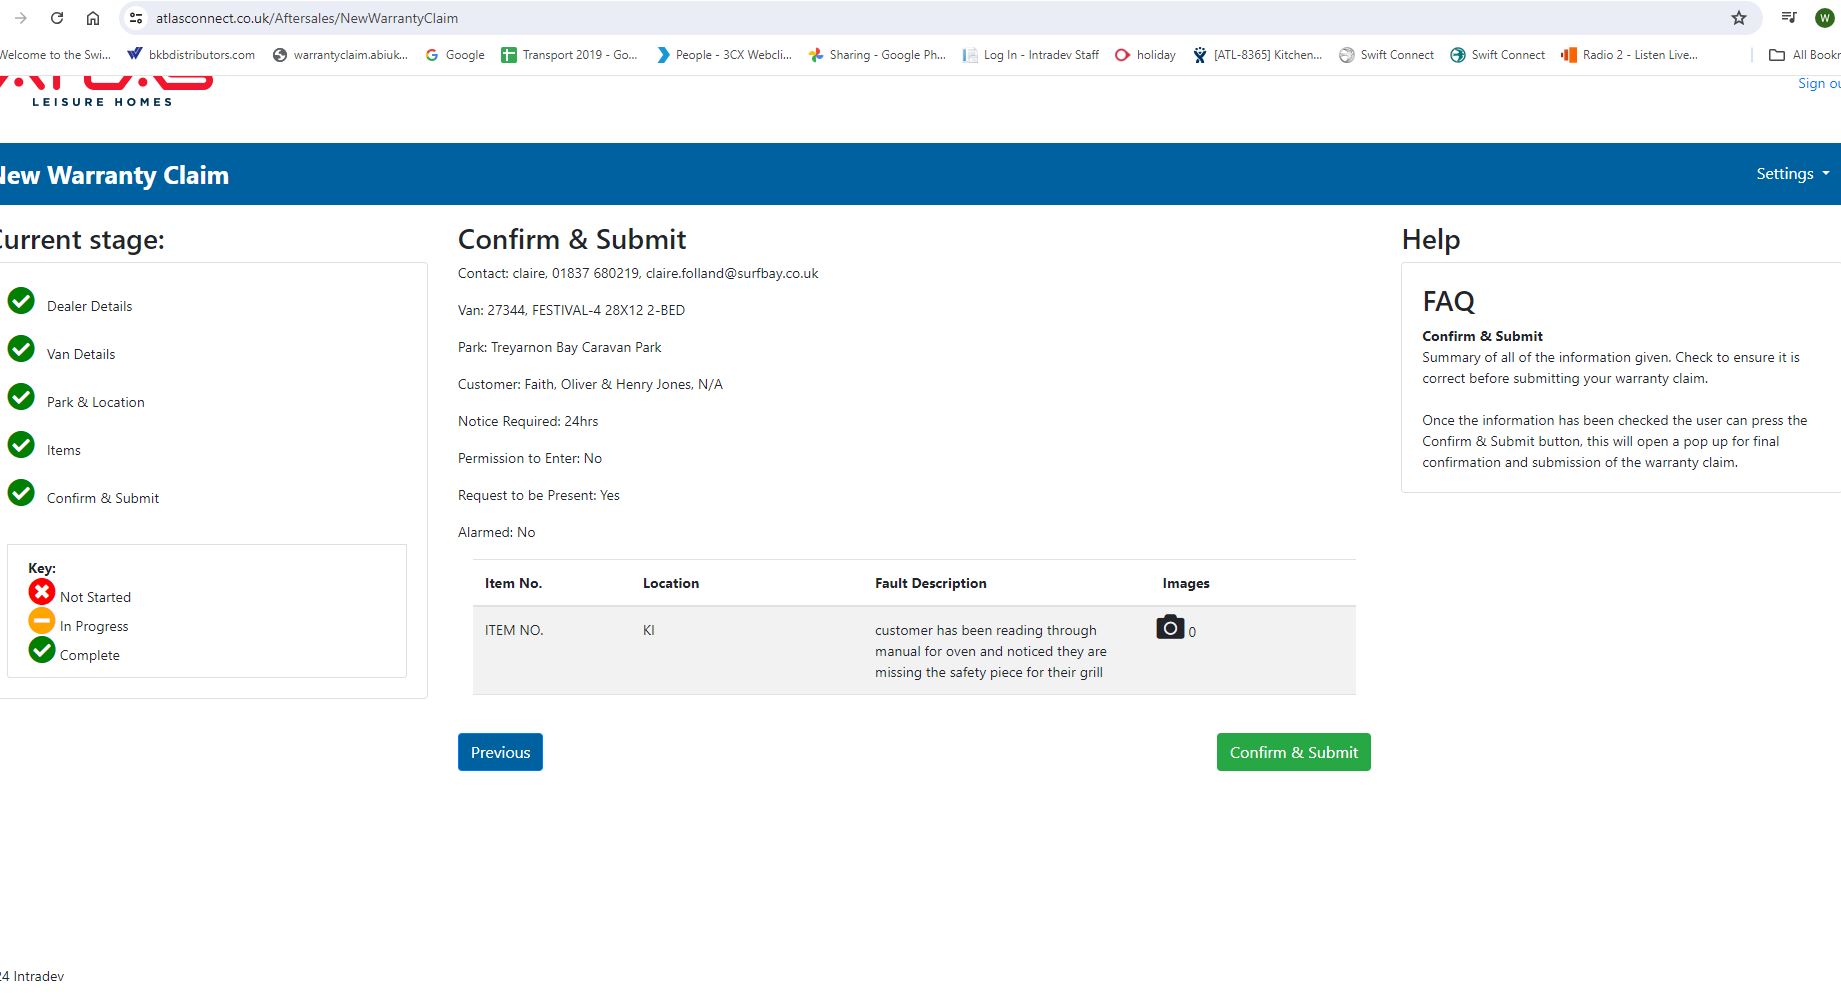
Task: Go to Park & Location stage
Action: tap(95, 402)
